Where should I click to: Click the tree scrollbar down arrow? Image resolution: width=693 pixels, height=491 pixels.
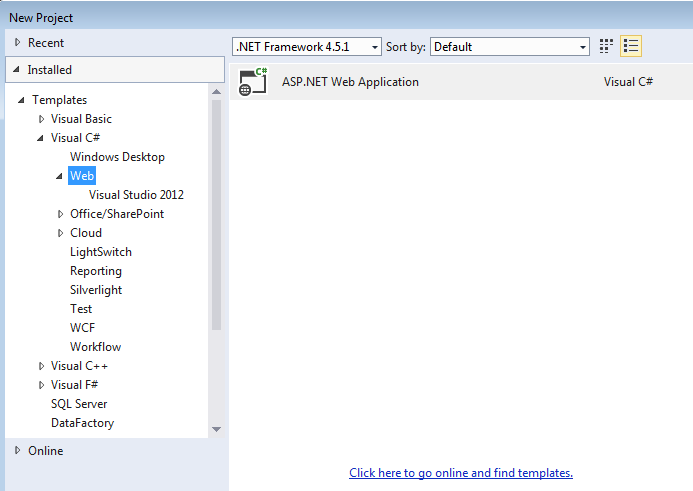216,429
